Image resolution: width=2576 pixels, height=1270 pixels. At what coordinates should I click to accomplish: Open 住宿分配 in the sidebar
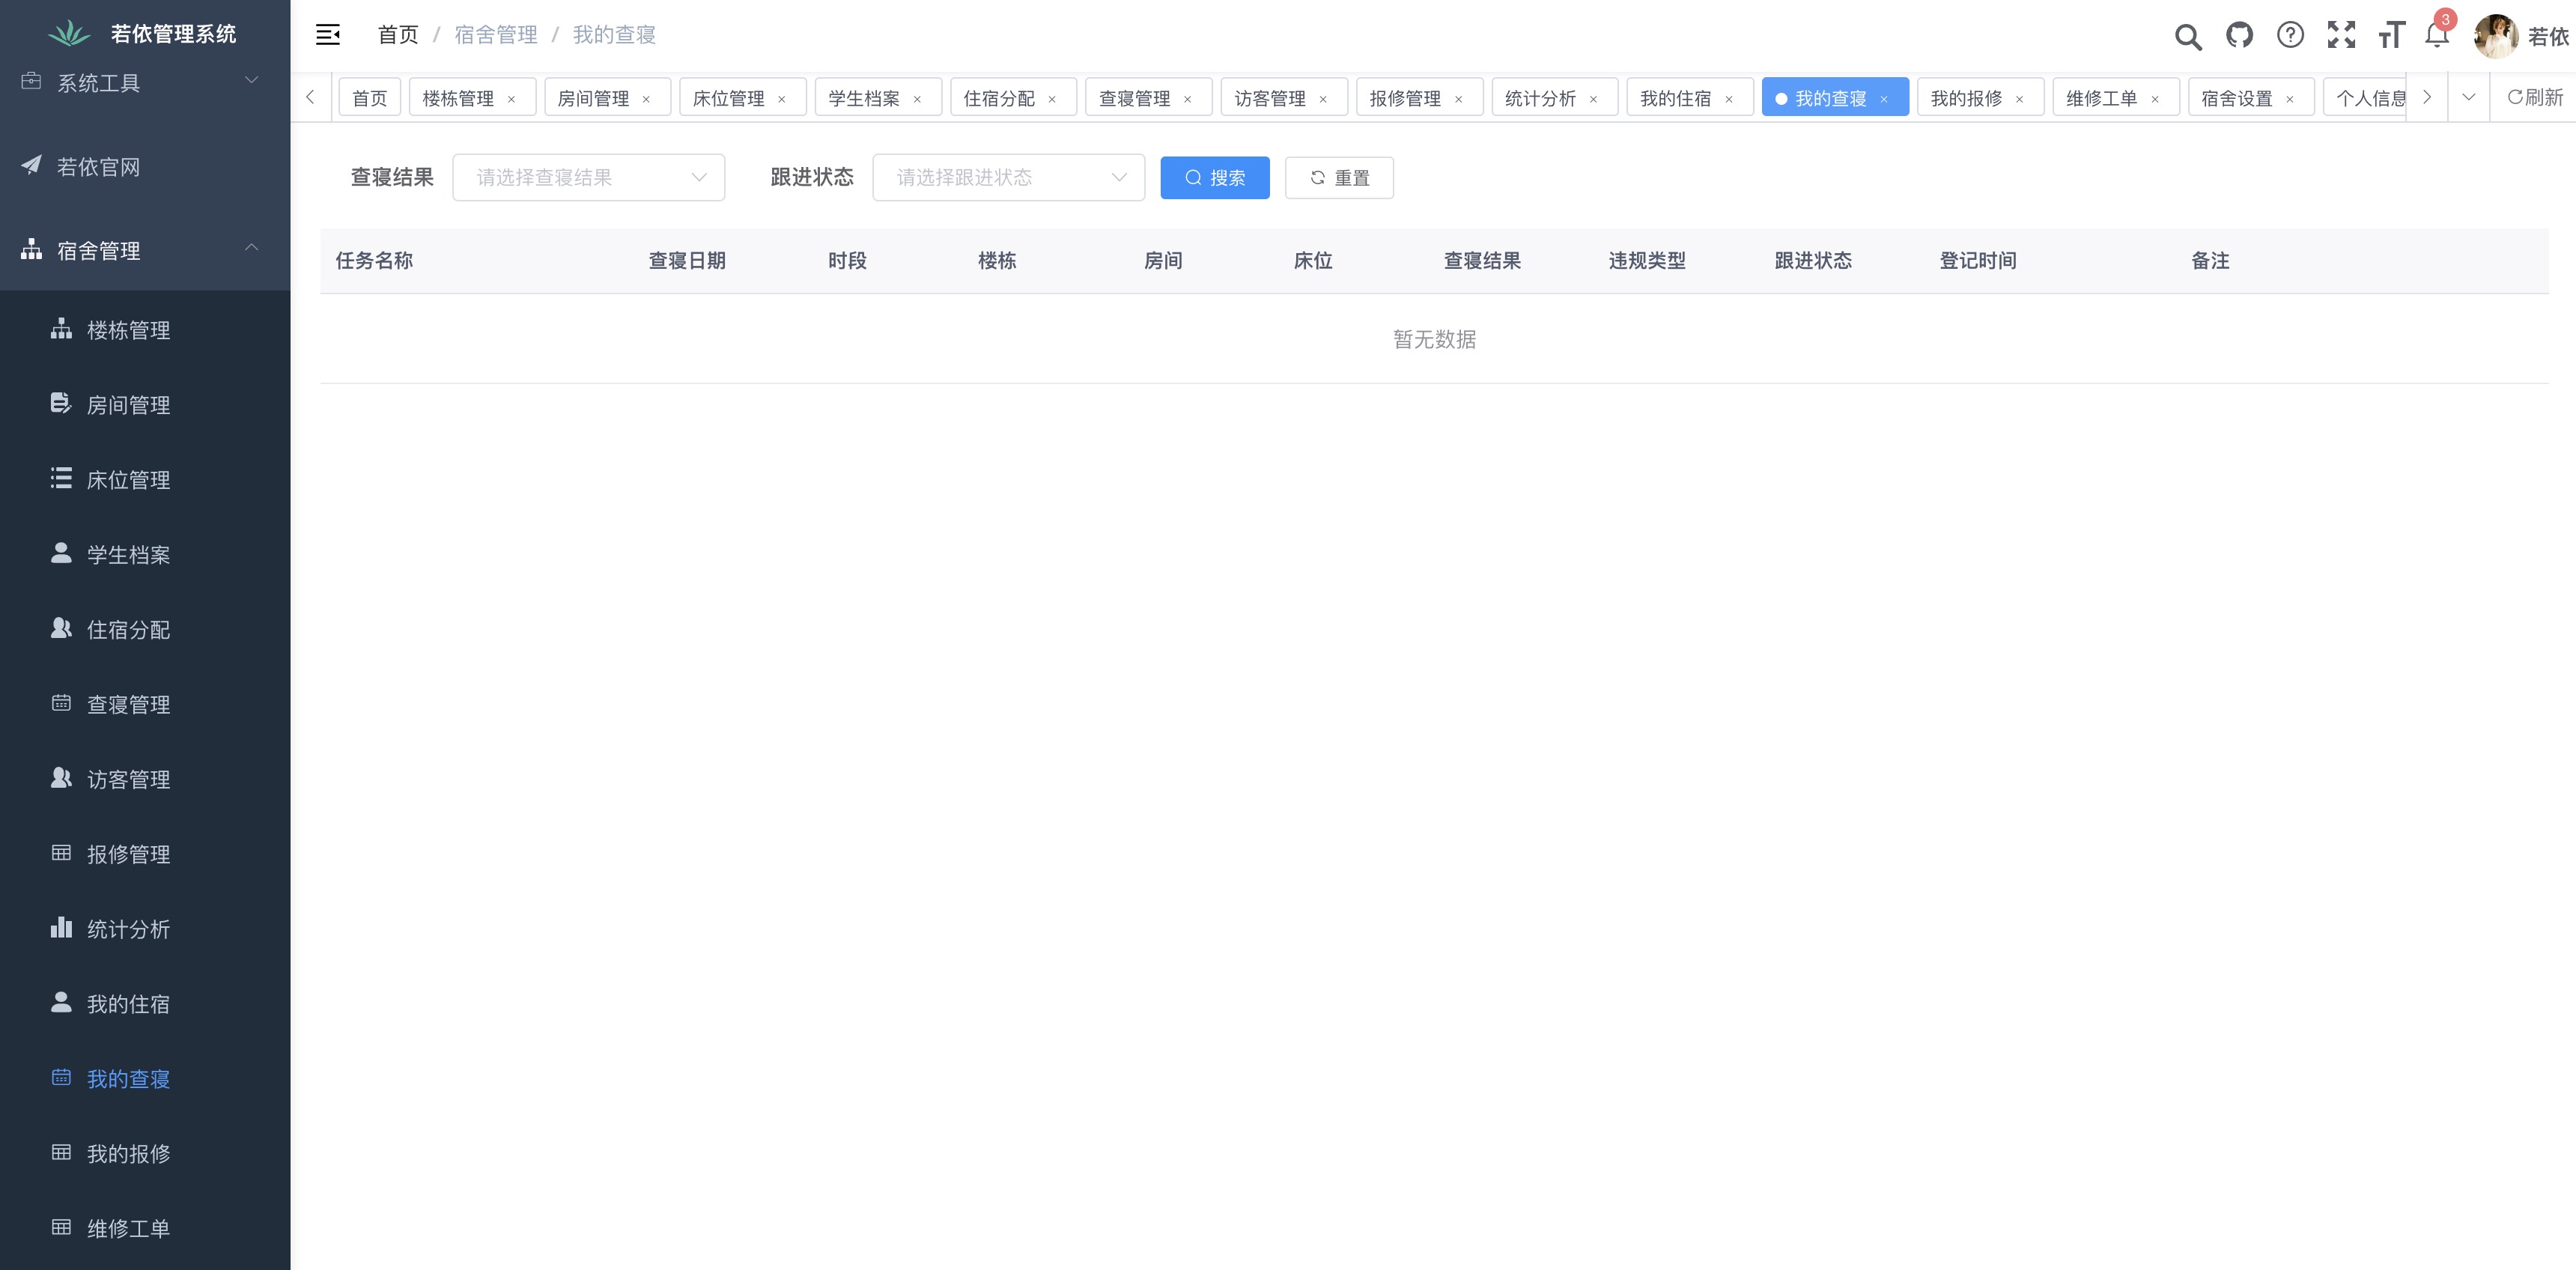[145, 629]
